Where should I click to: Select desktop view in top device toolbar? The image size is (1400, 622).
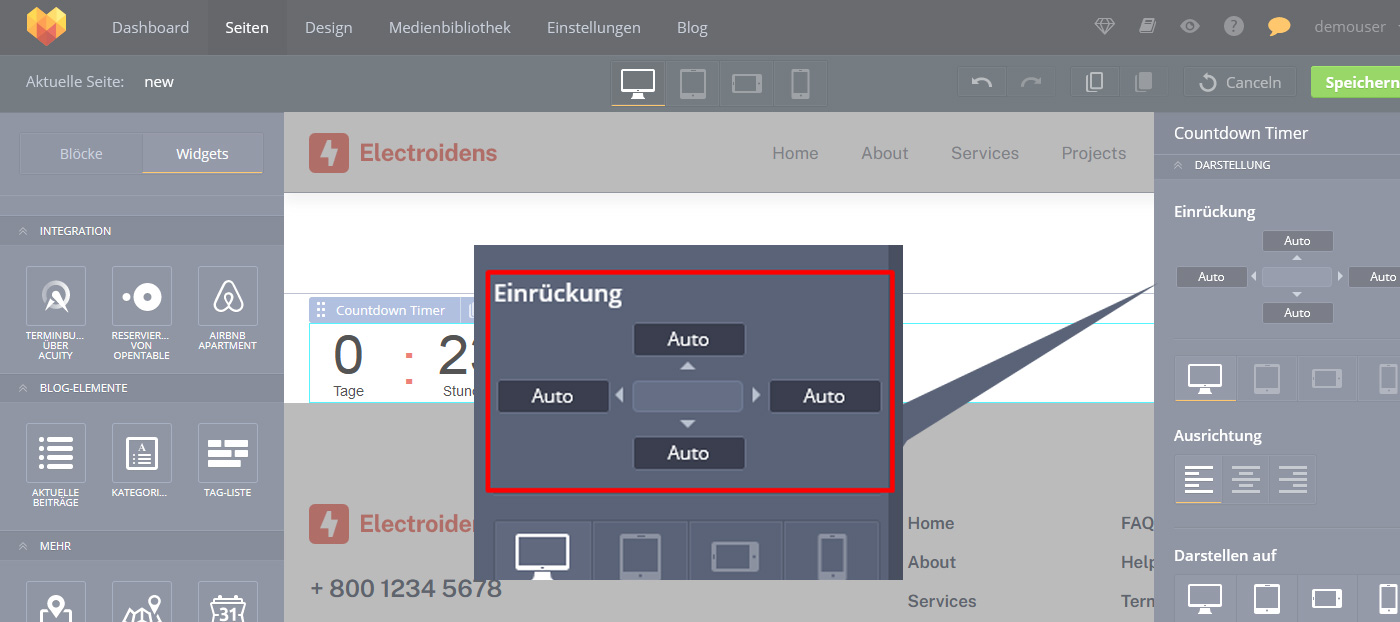point(638,83)
